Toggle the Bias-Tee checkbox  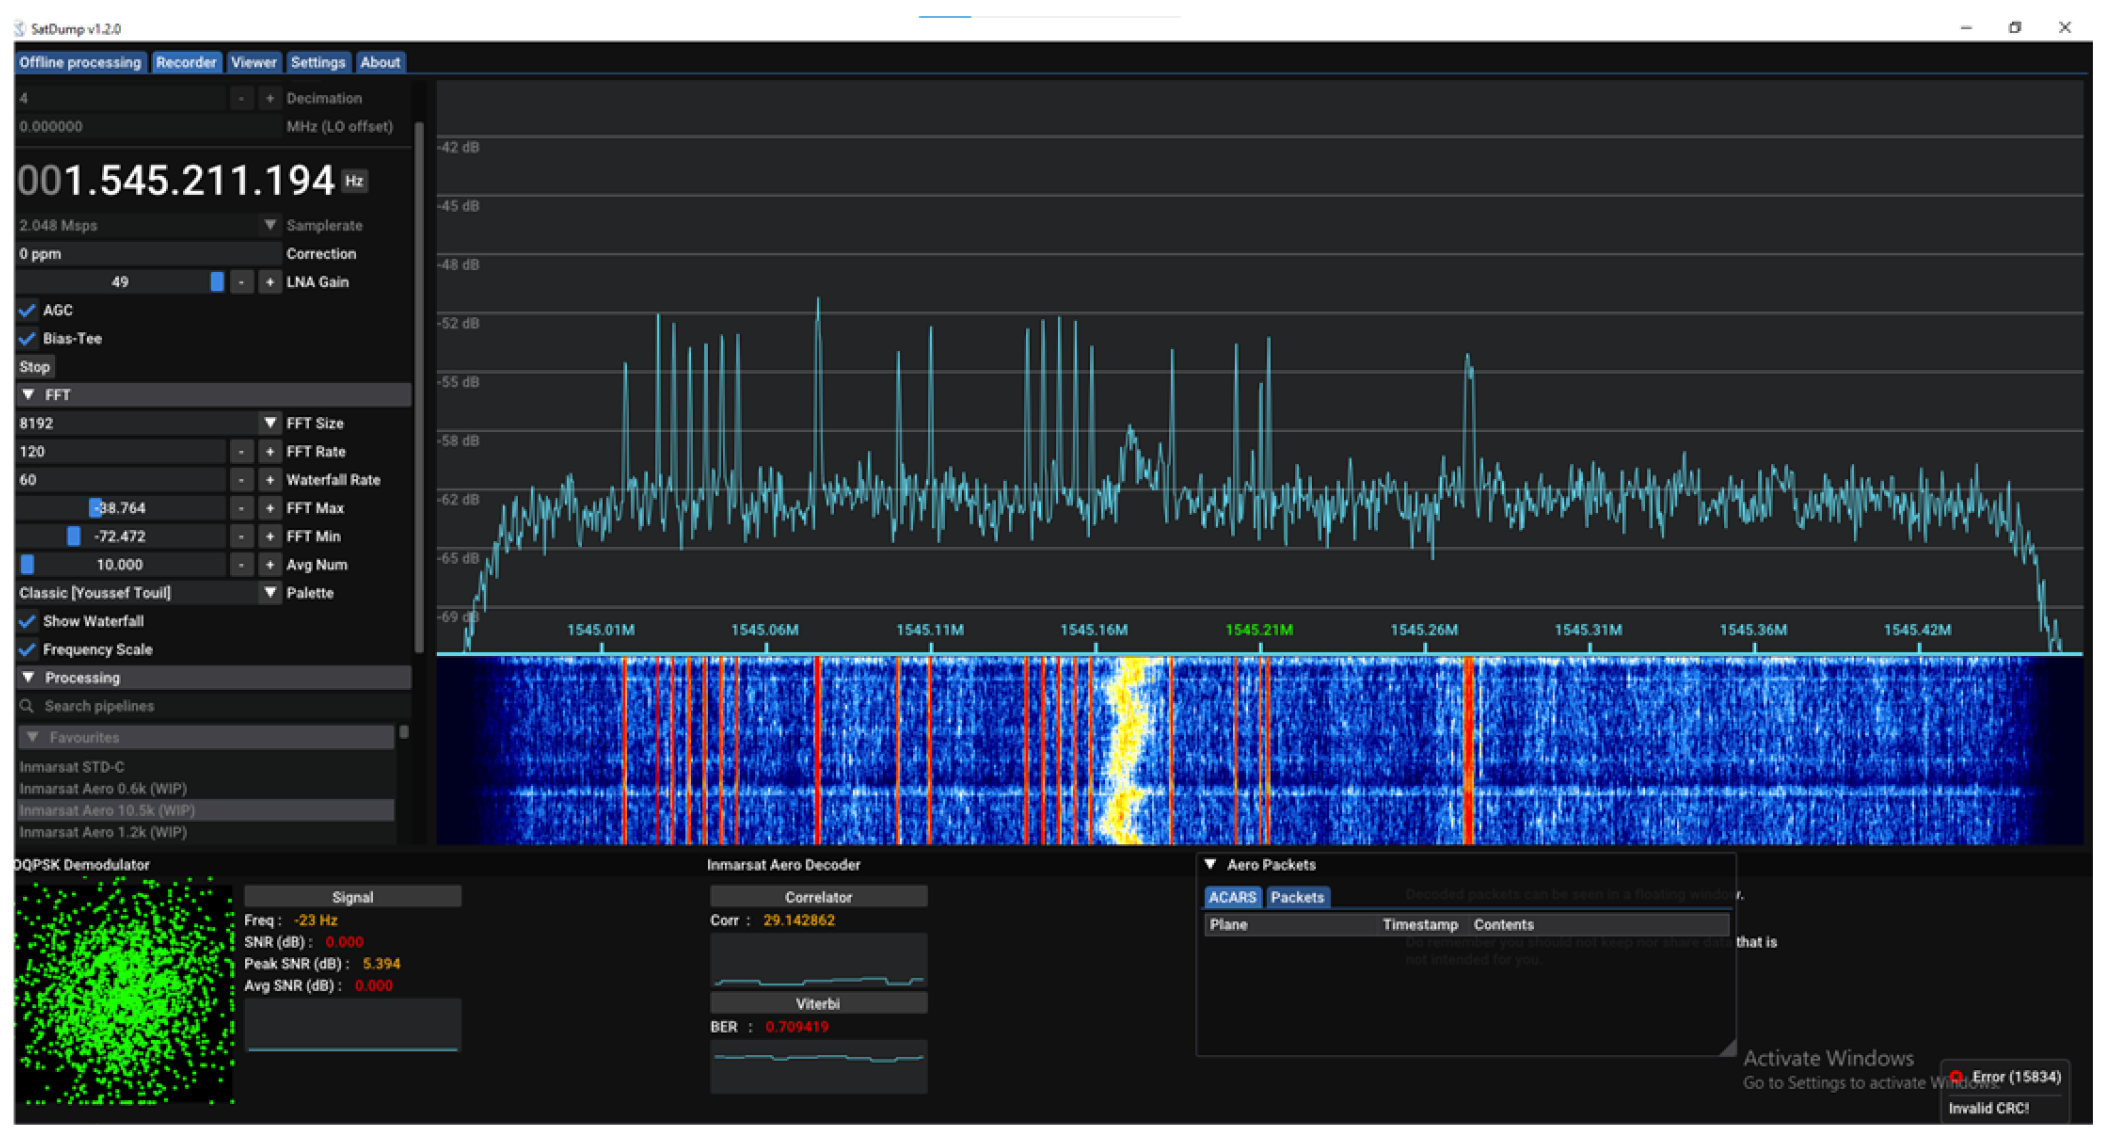28,338
